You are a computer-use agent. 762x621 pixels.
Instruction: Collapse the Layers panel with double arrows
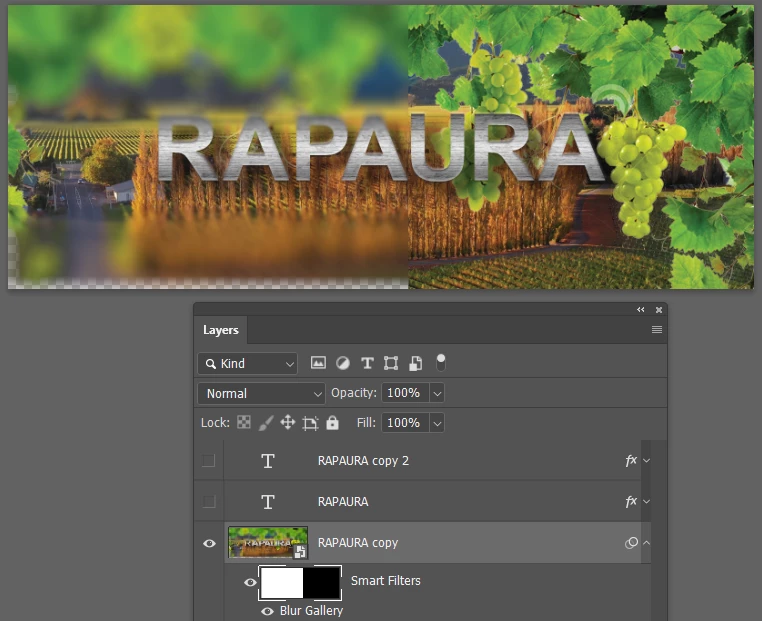click(x=641, y=310)
